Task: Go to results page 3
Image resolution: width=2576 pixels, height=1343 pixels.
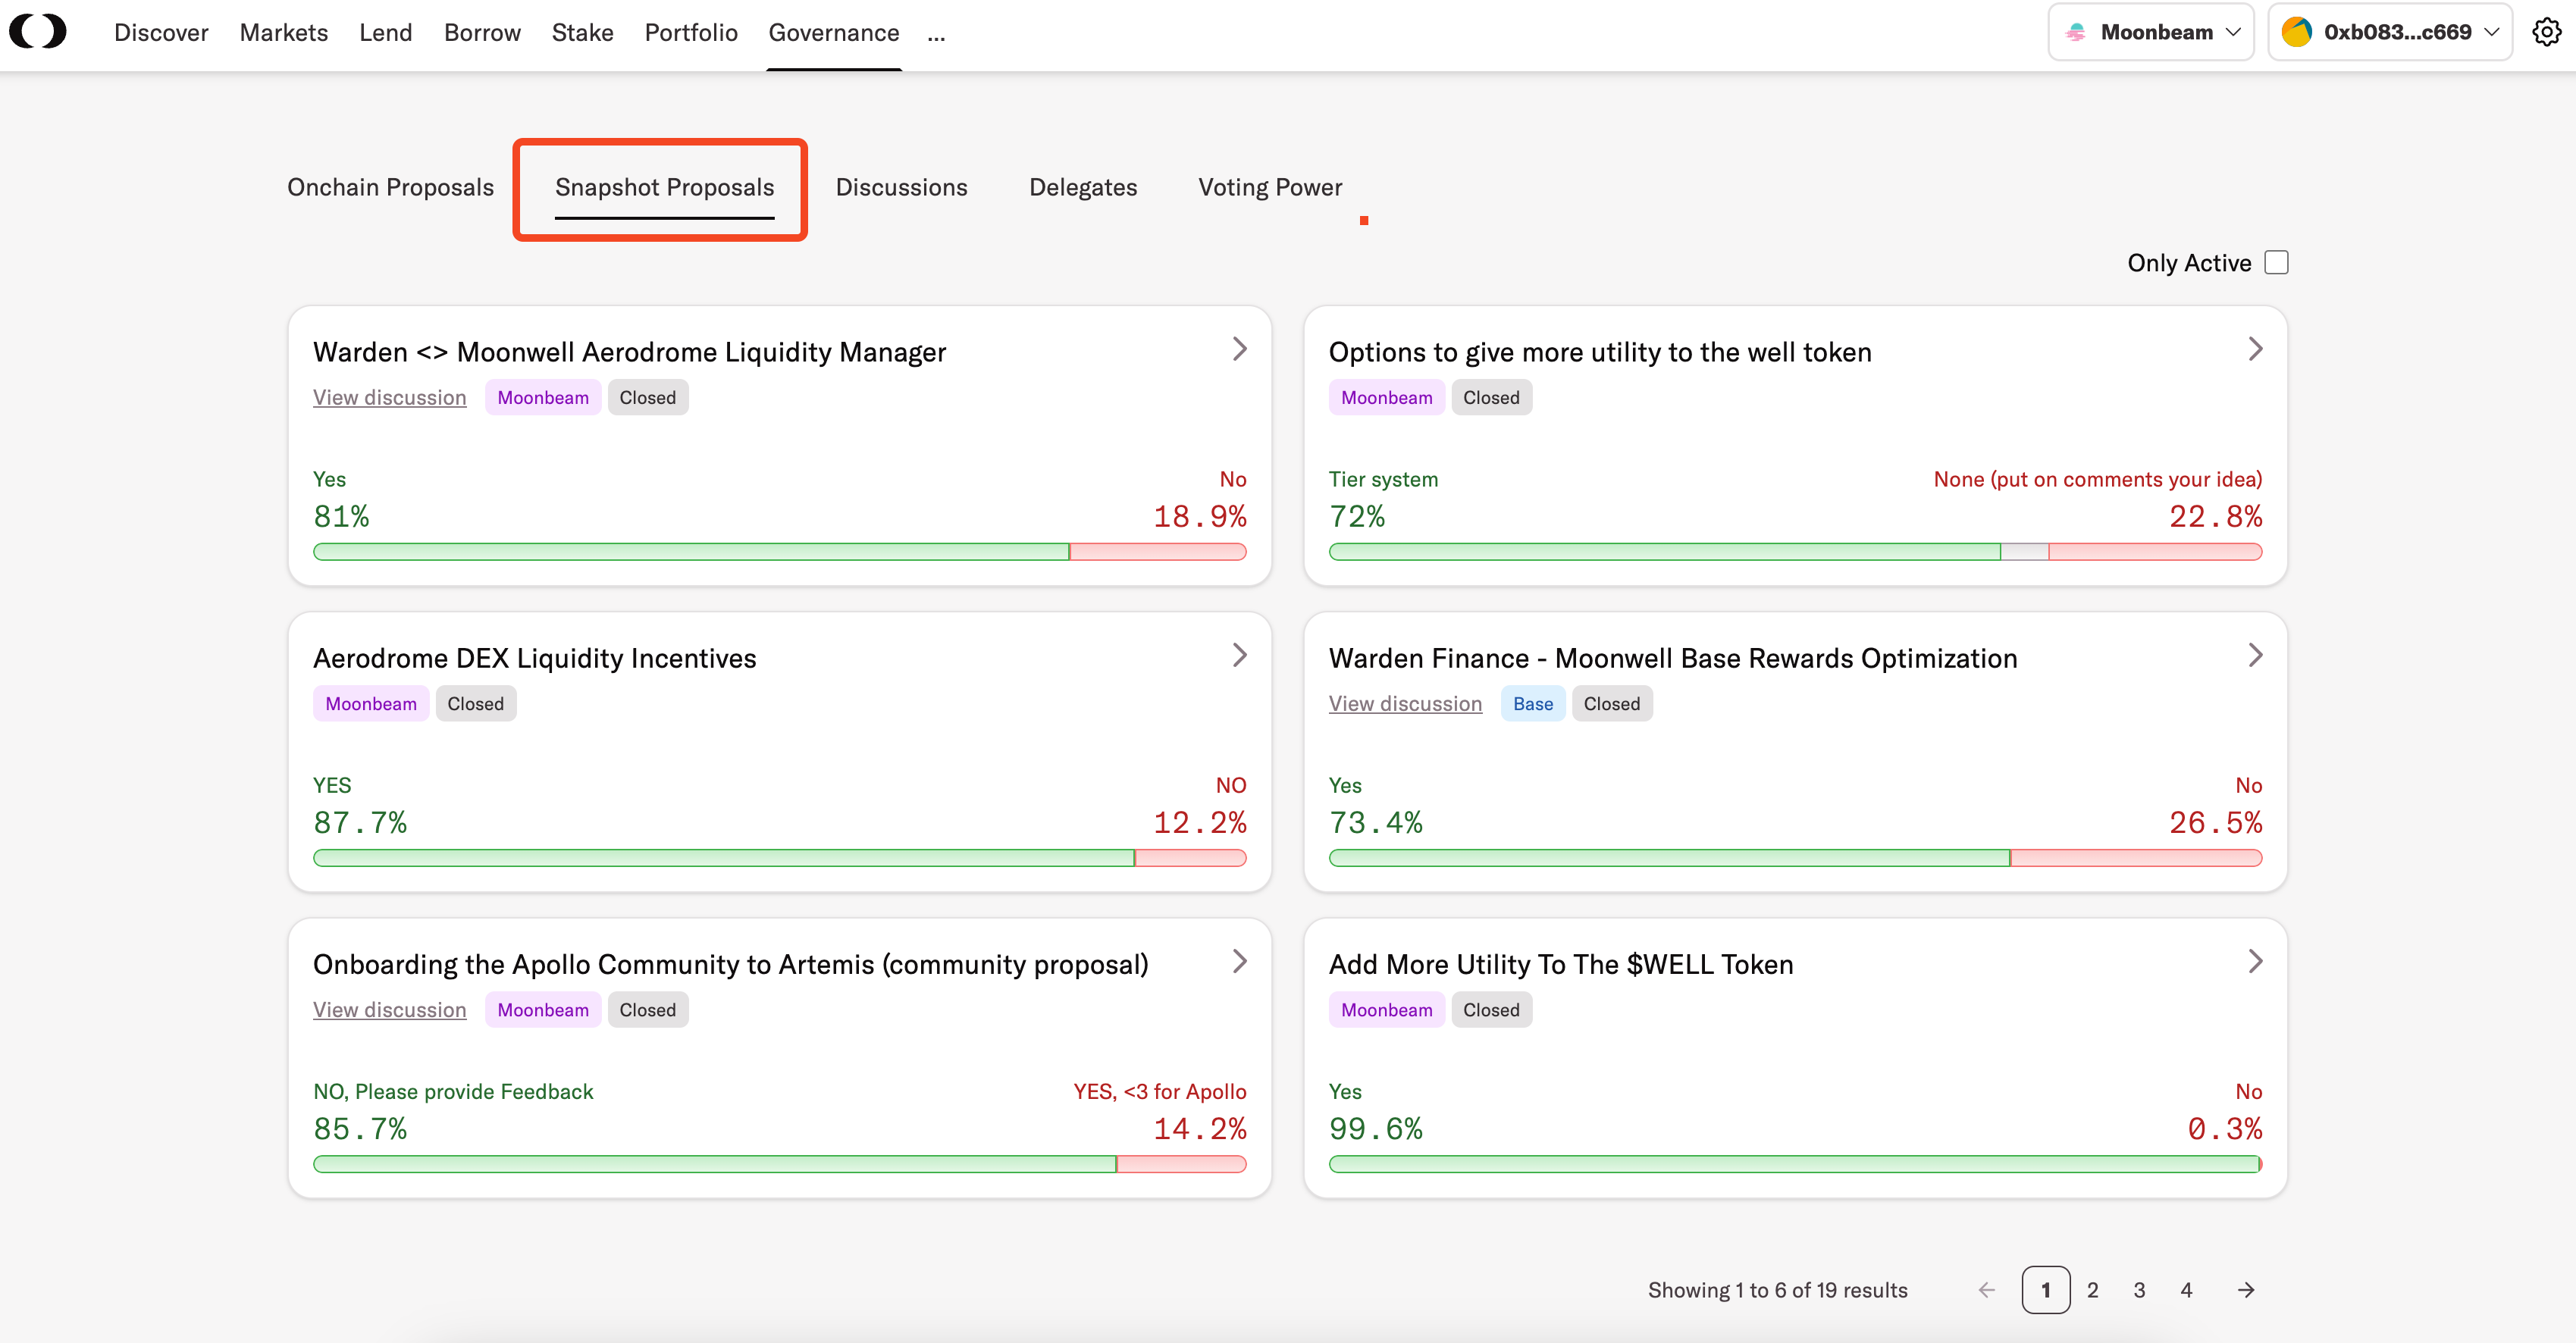Action: (2139, 1290)
